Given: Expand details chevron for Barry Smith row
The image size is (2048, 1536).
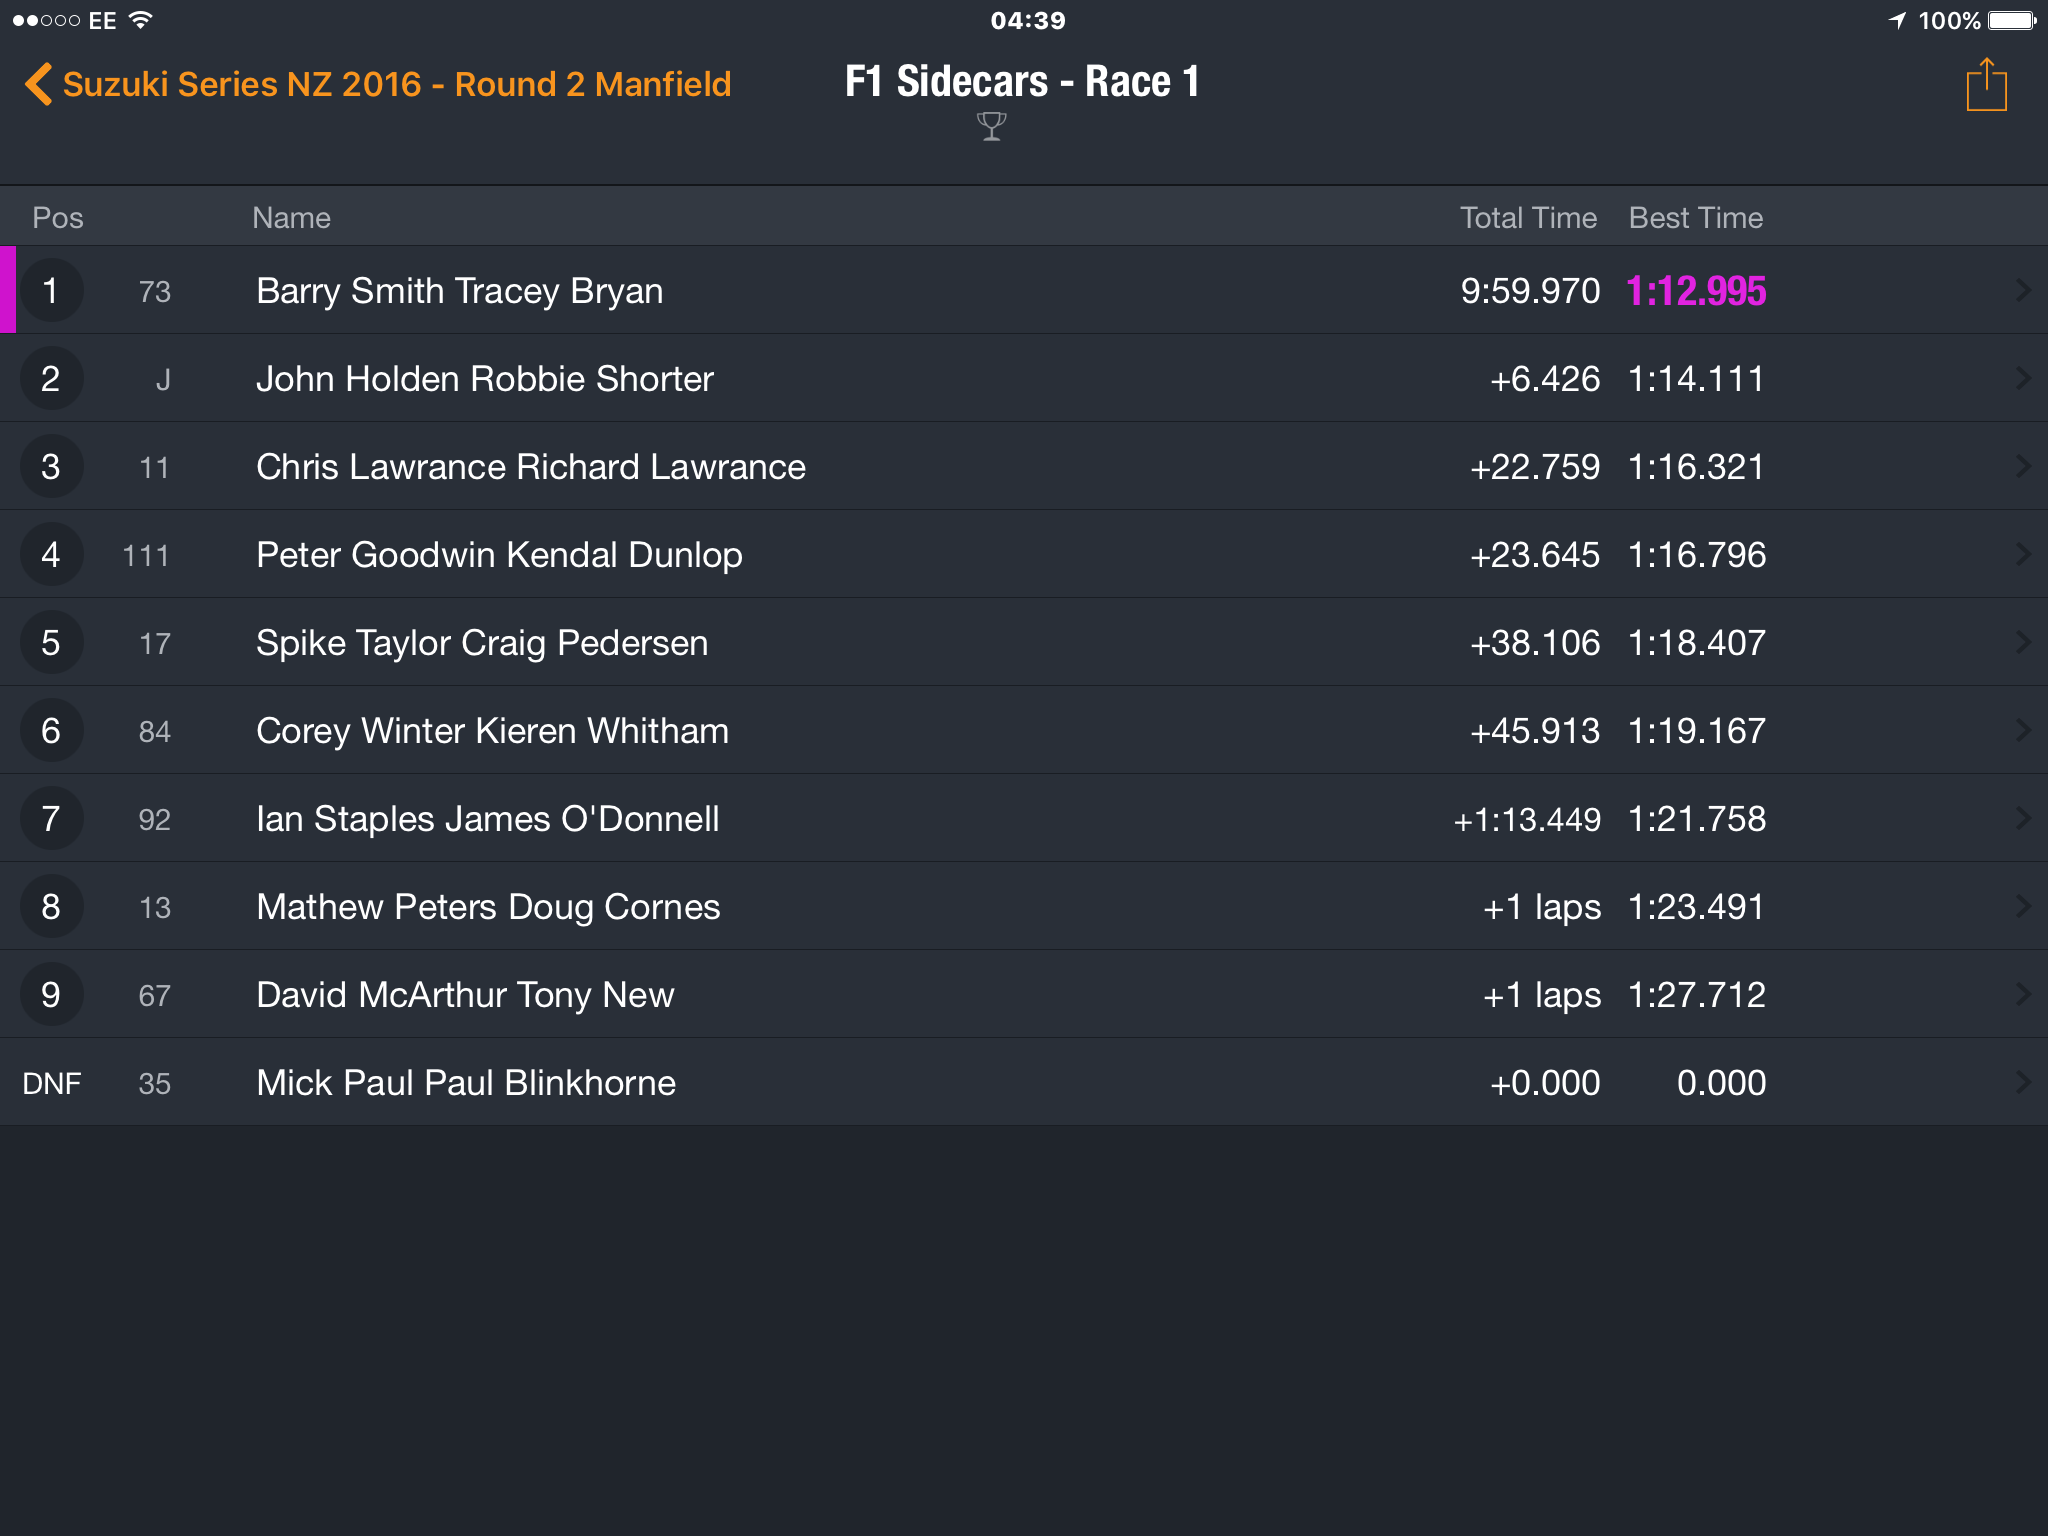Looking at the screenshot, I should click(x=2023, y=291).
